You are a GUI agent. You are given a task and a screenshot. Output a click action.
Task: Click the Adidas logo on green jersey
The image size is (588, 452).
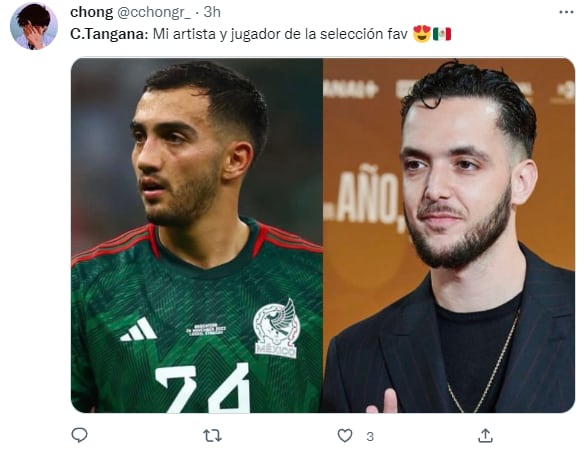tap(138, 329)
